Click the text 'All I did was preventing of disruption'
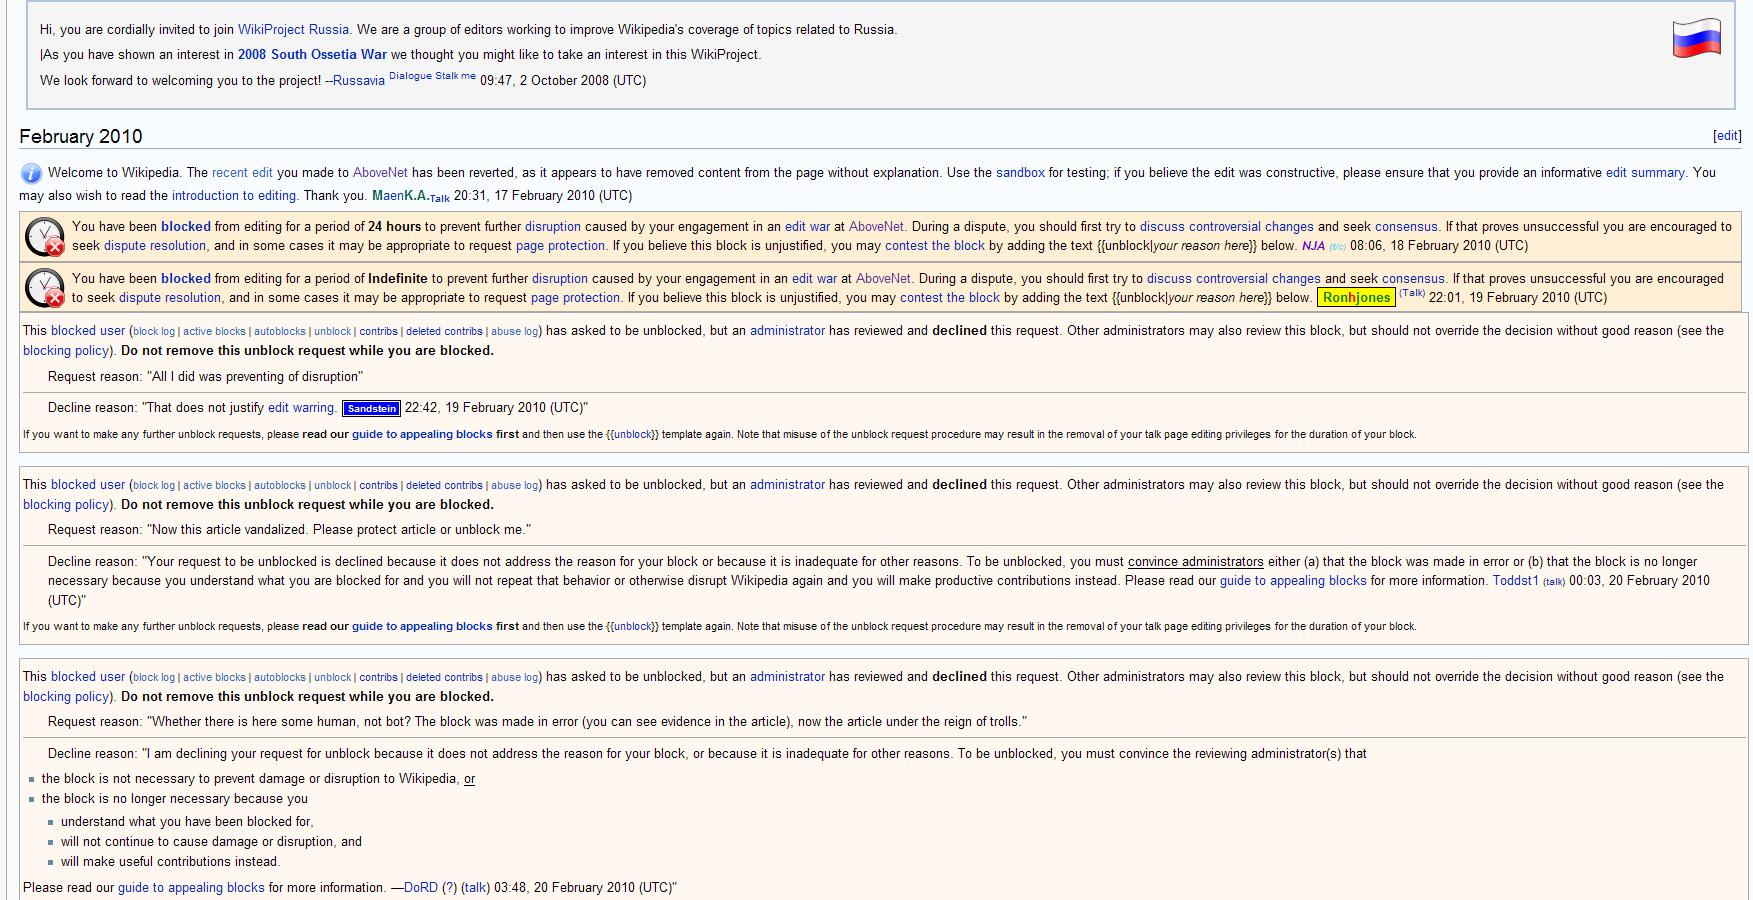The height and width of the screenshot is (900, 1753). point(253,377)
